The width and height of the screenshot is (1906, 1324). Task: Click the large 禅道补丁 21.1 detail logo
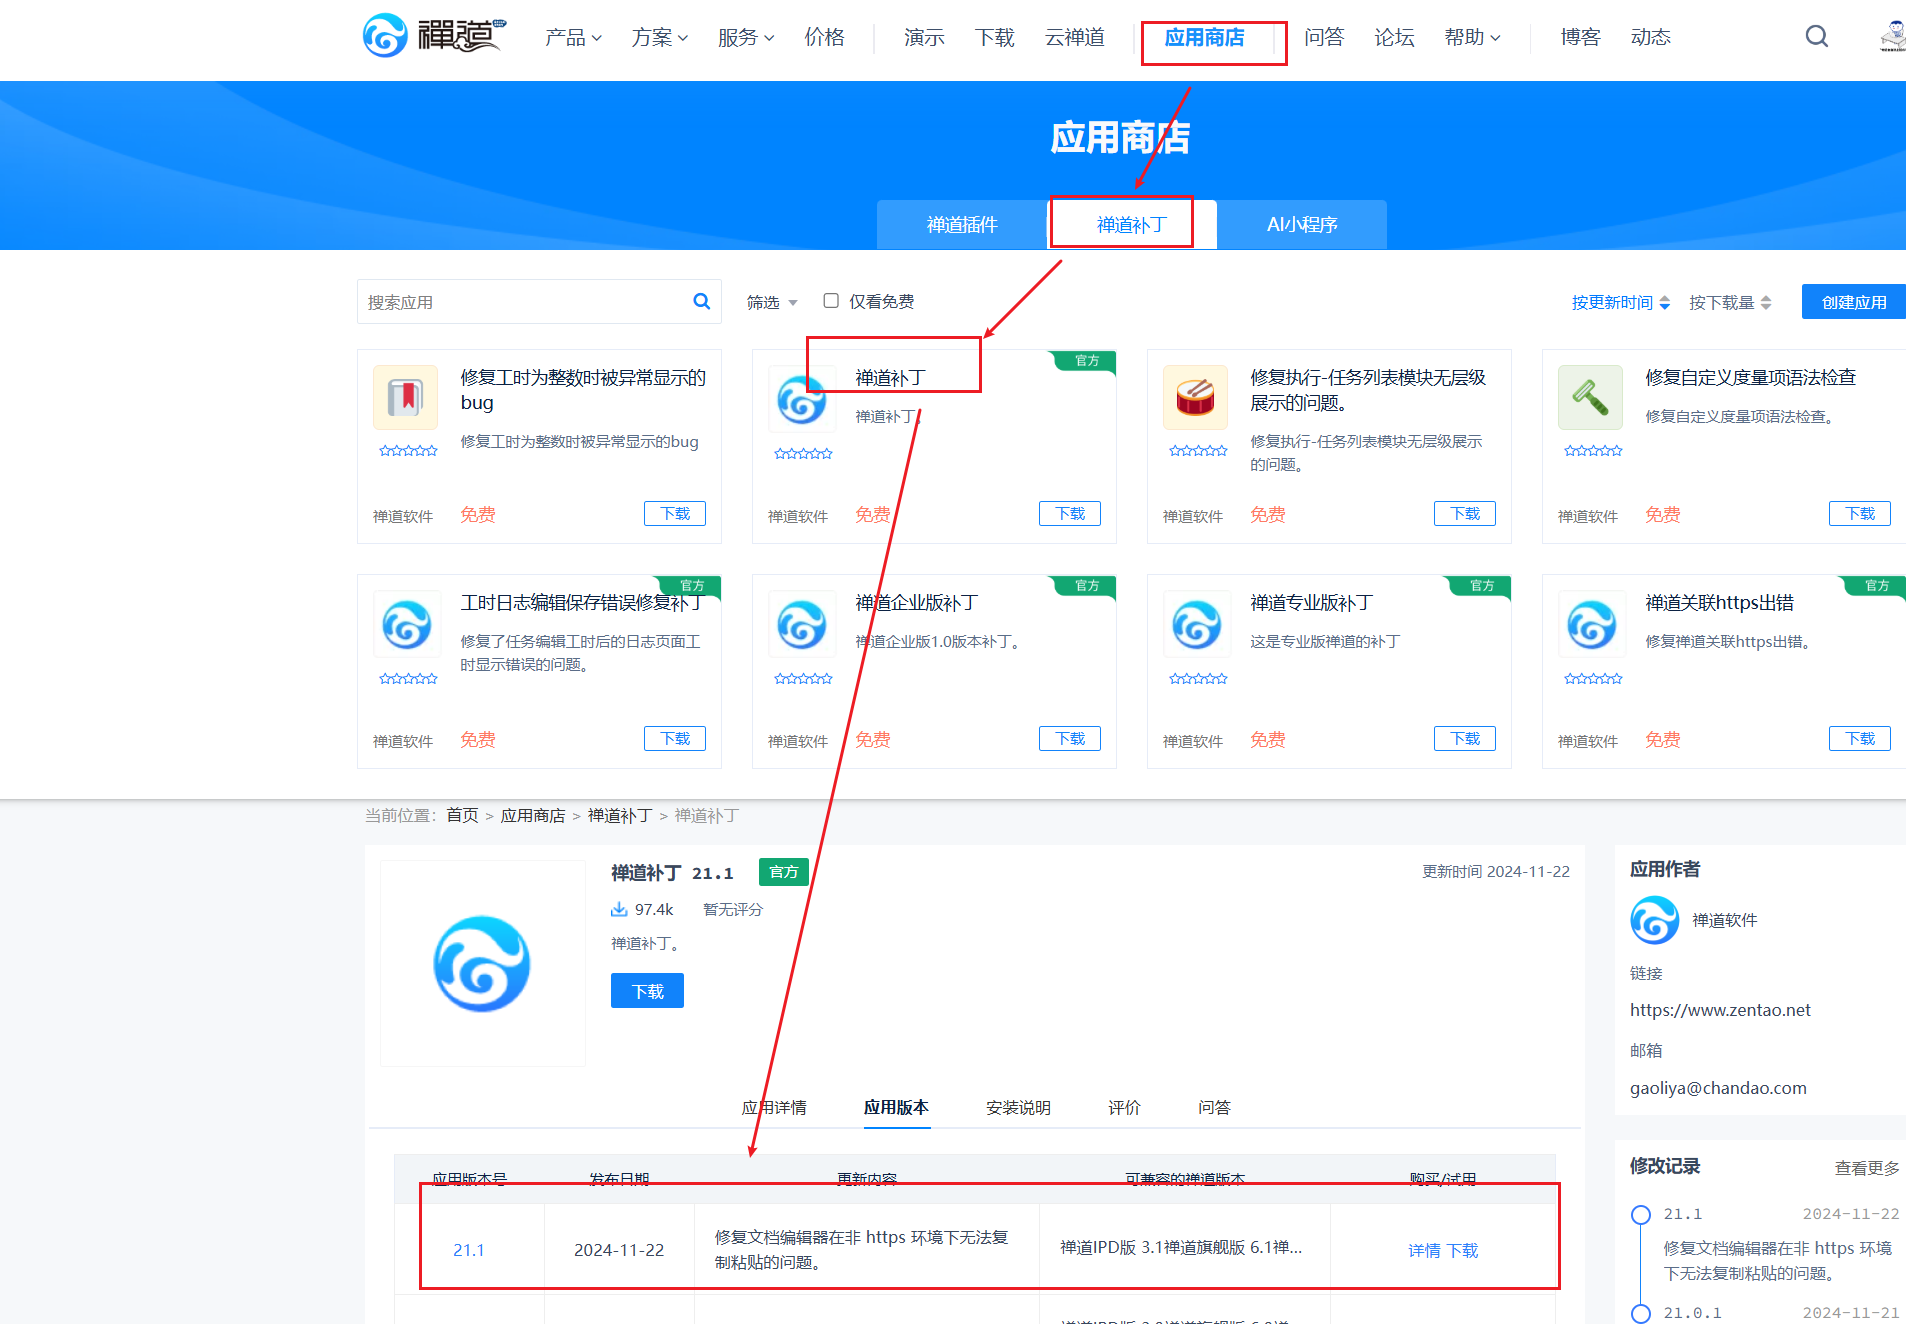pyautogui.click(x=482, y=963)
